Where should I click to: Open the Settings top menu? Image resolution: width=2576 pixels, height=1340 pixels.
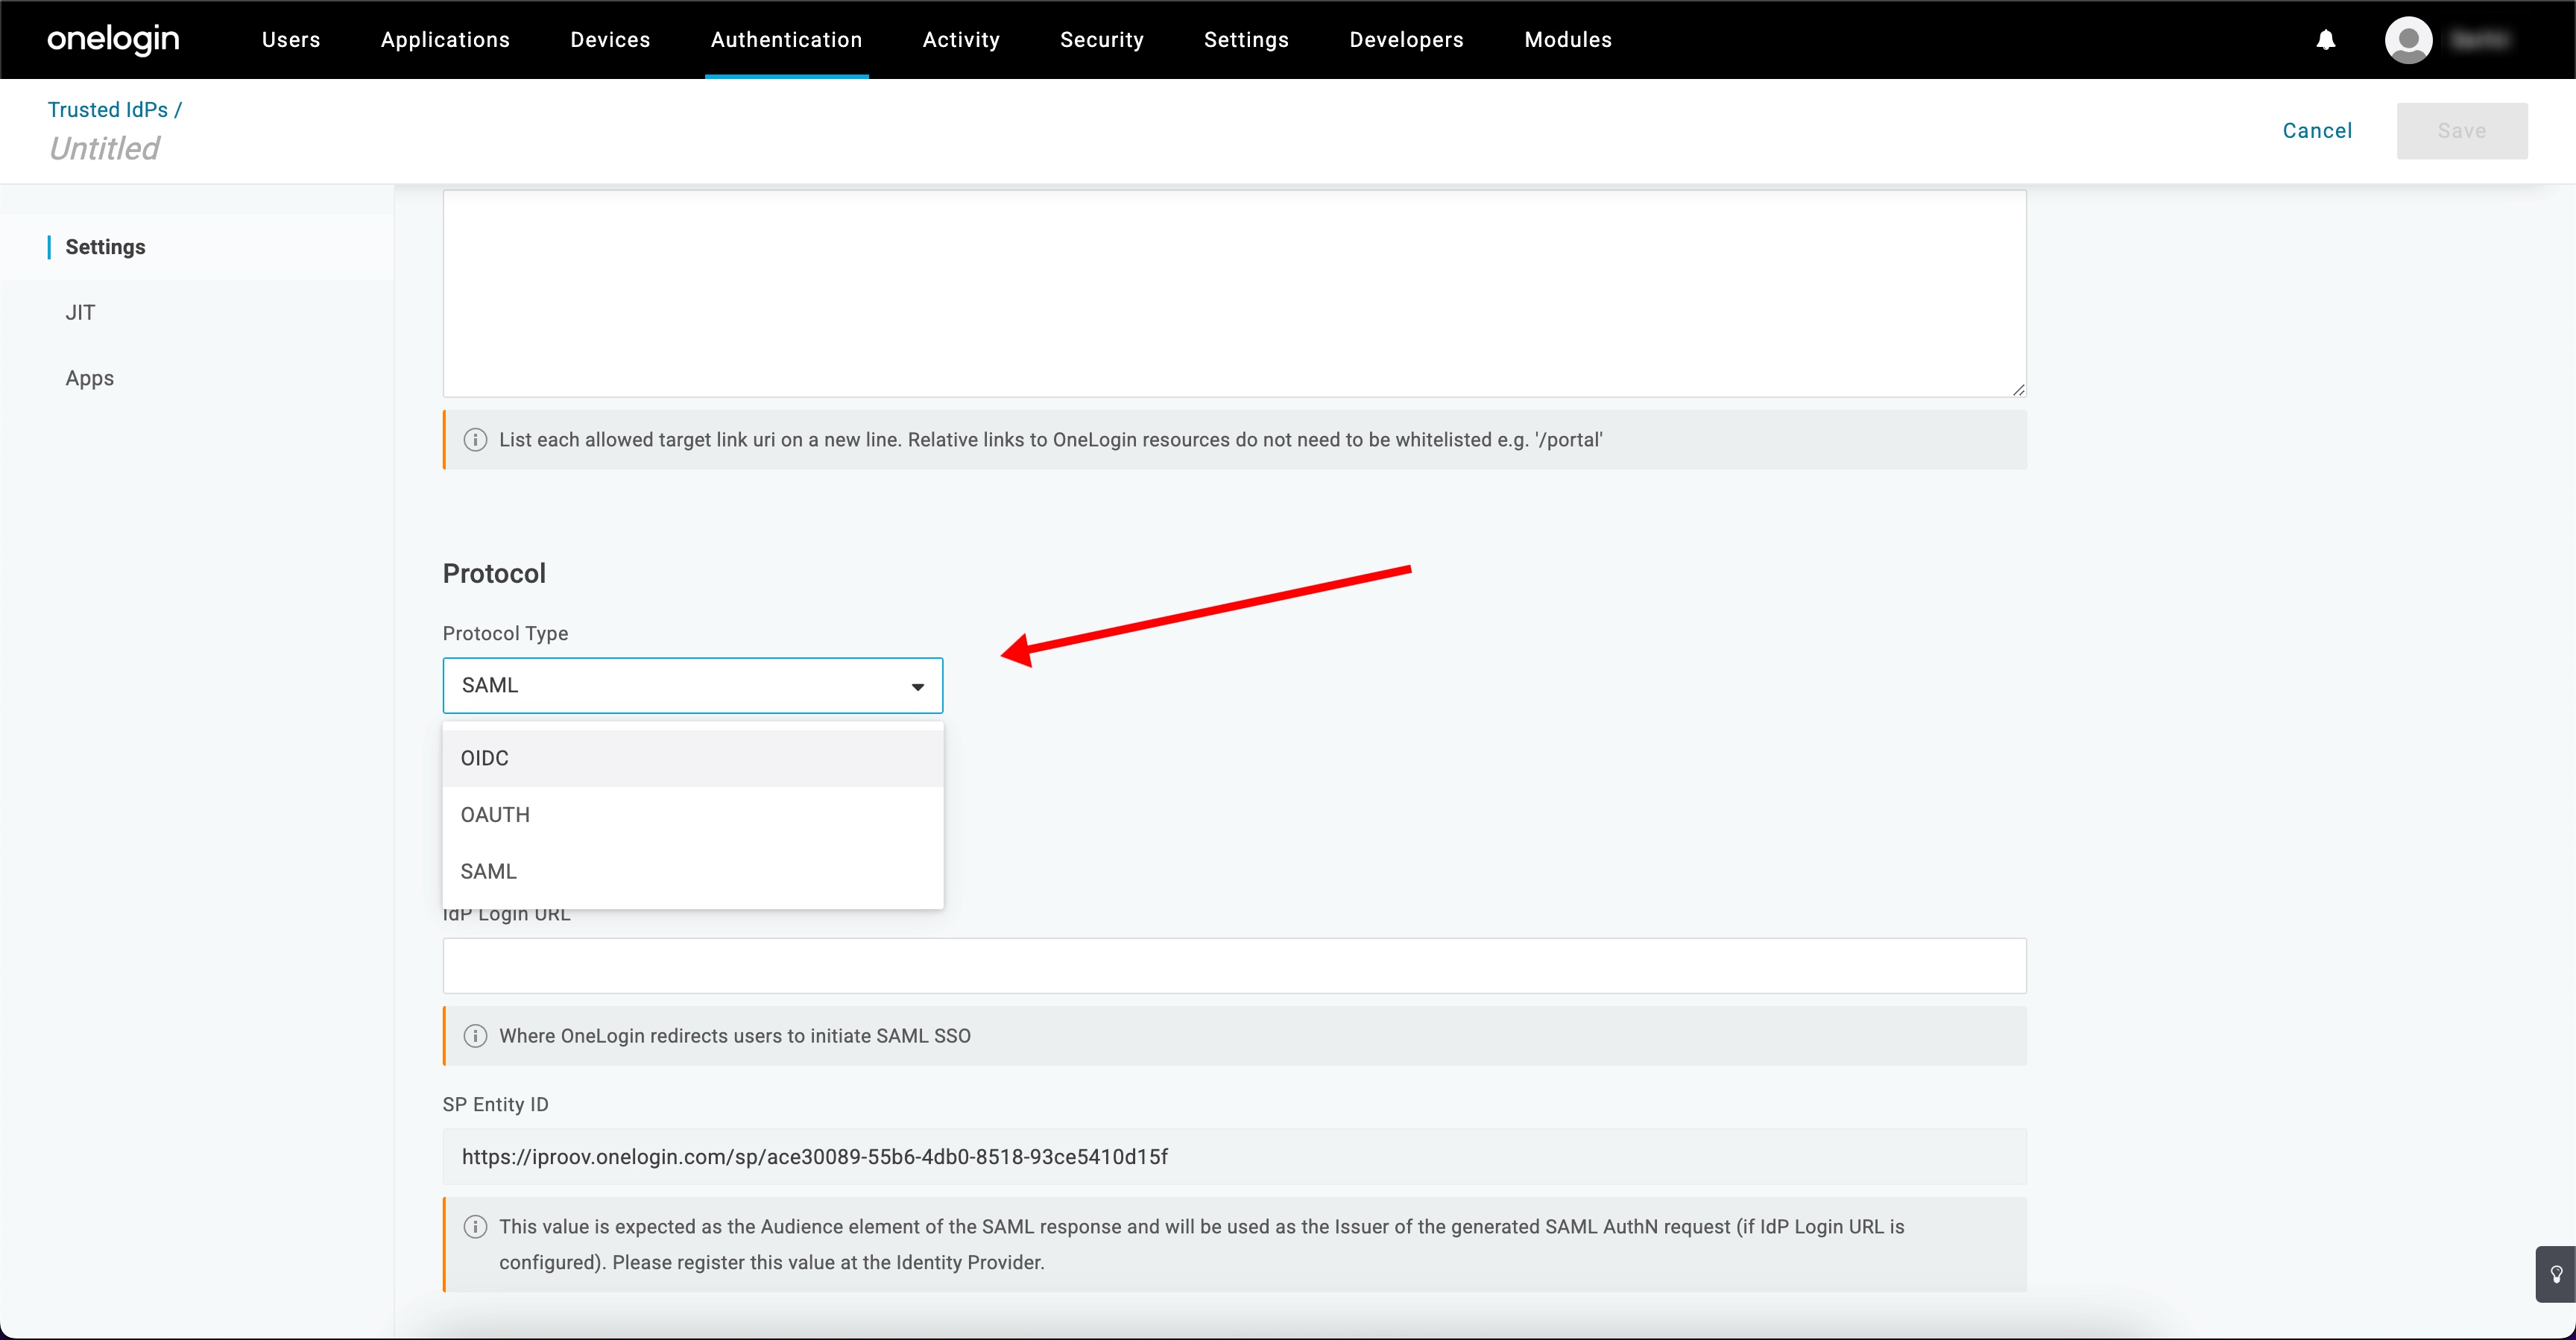tap(1246, 40)
